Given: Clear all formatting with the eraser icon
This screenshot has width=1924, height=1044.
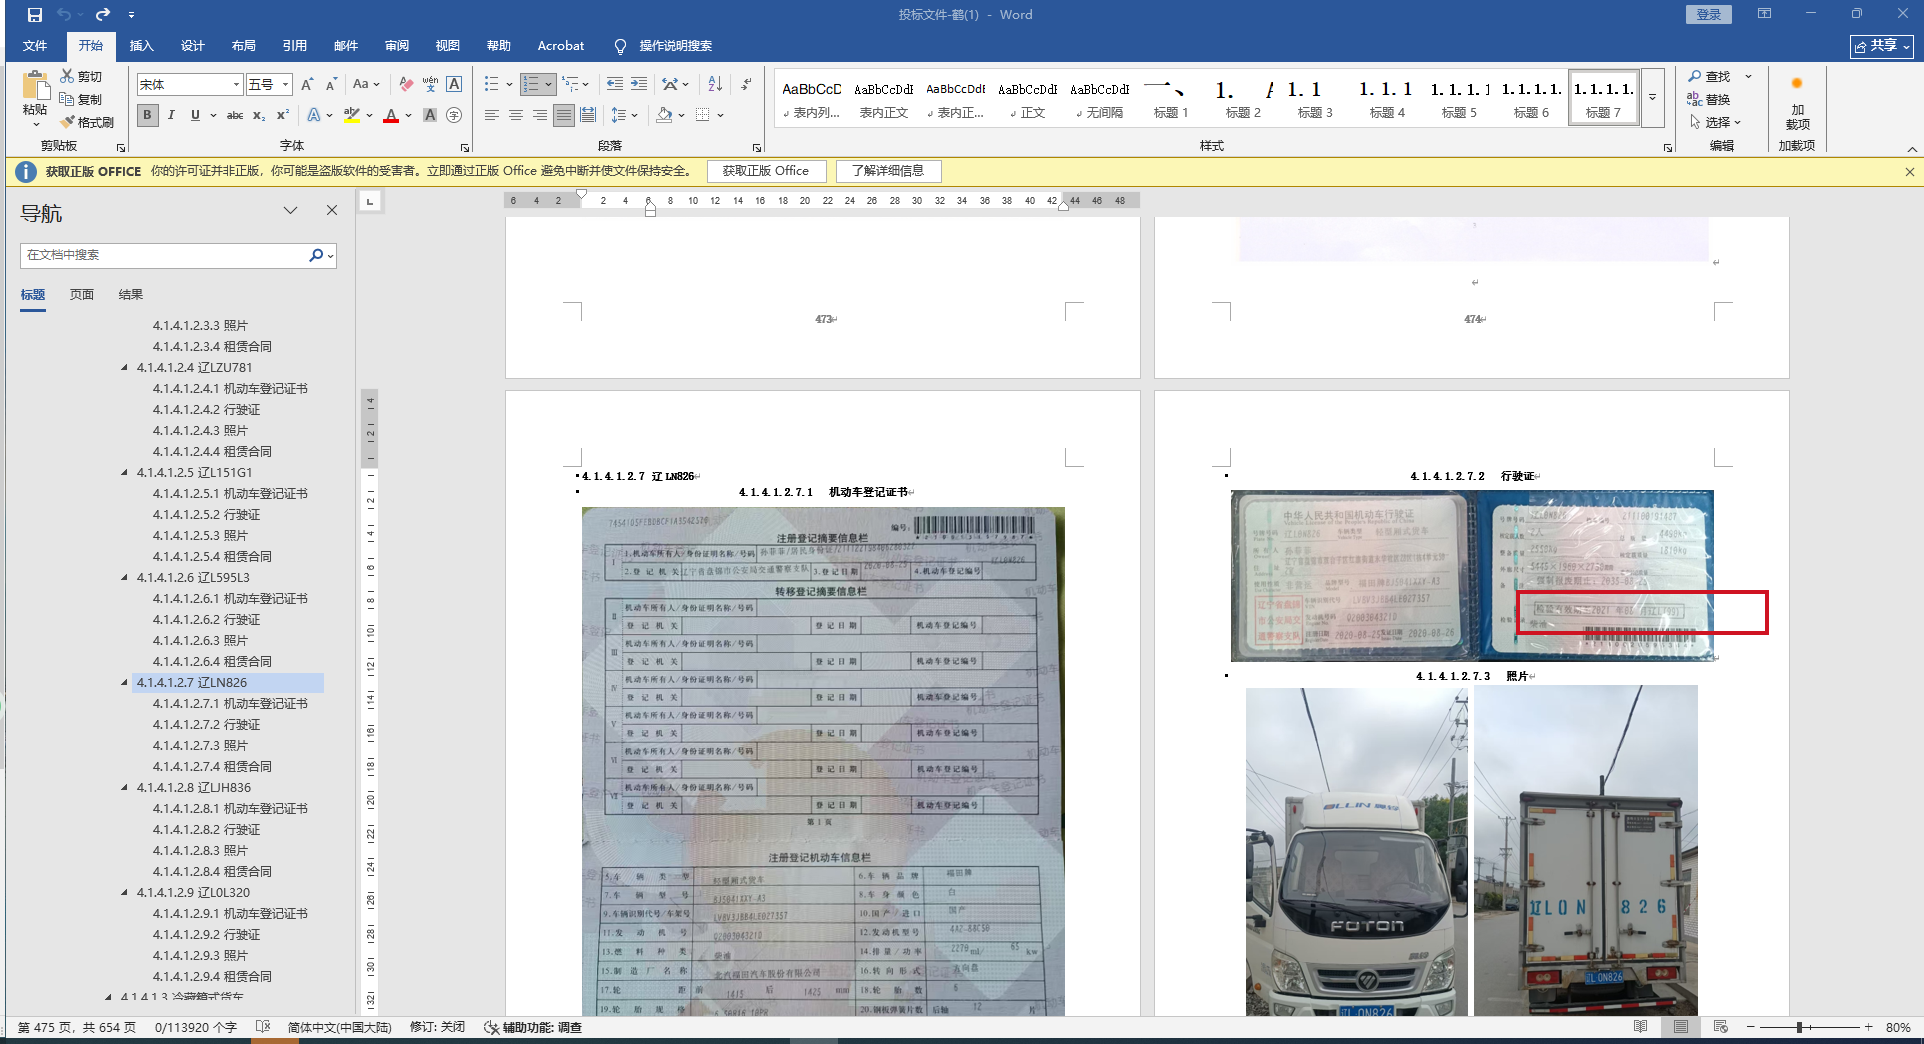Looking at the screenshot, I should [405, 85].
